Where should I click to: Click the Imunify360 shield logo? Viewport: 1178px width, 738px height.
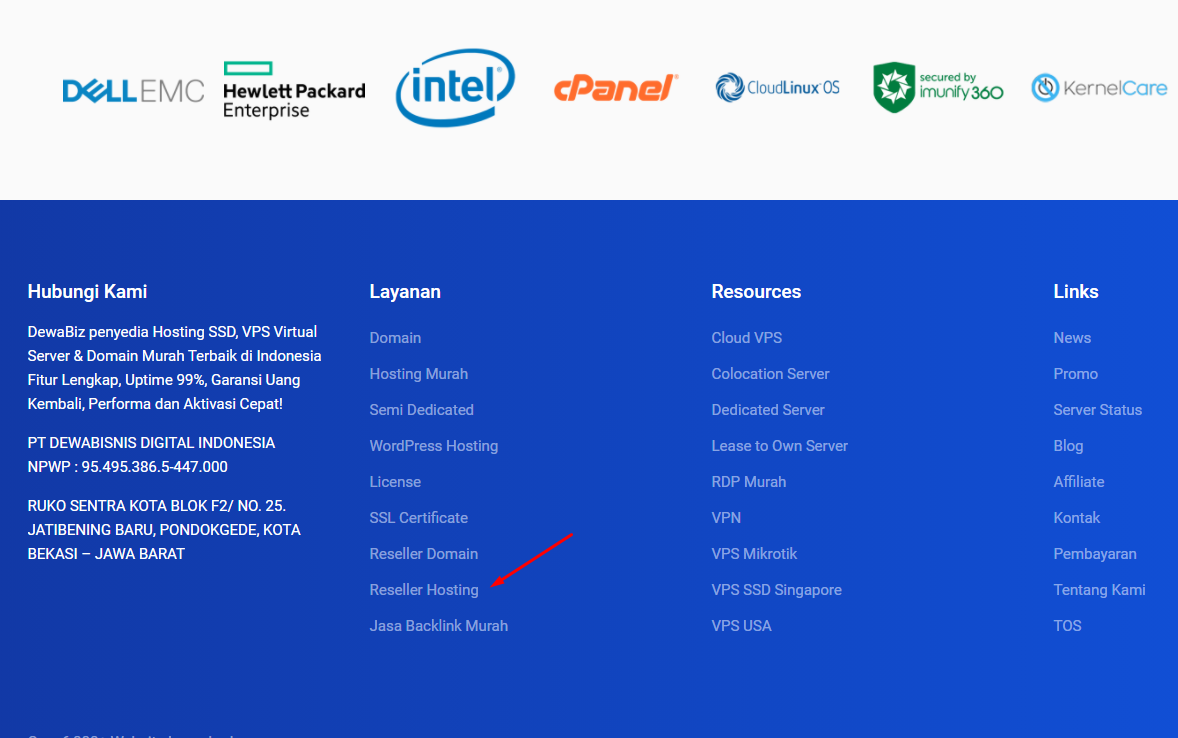point(937,88)
